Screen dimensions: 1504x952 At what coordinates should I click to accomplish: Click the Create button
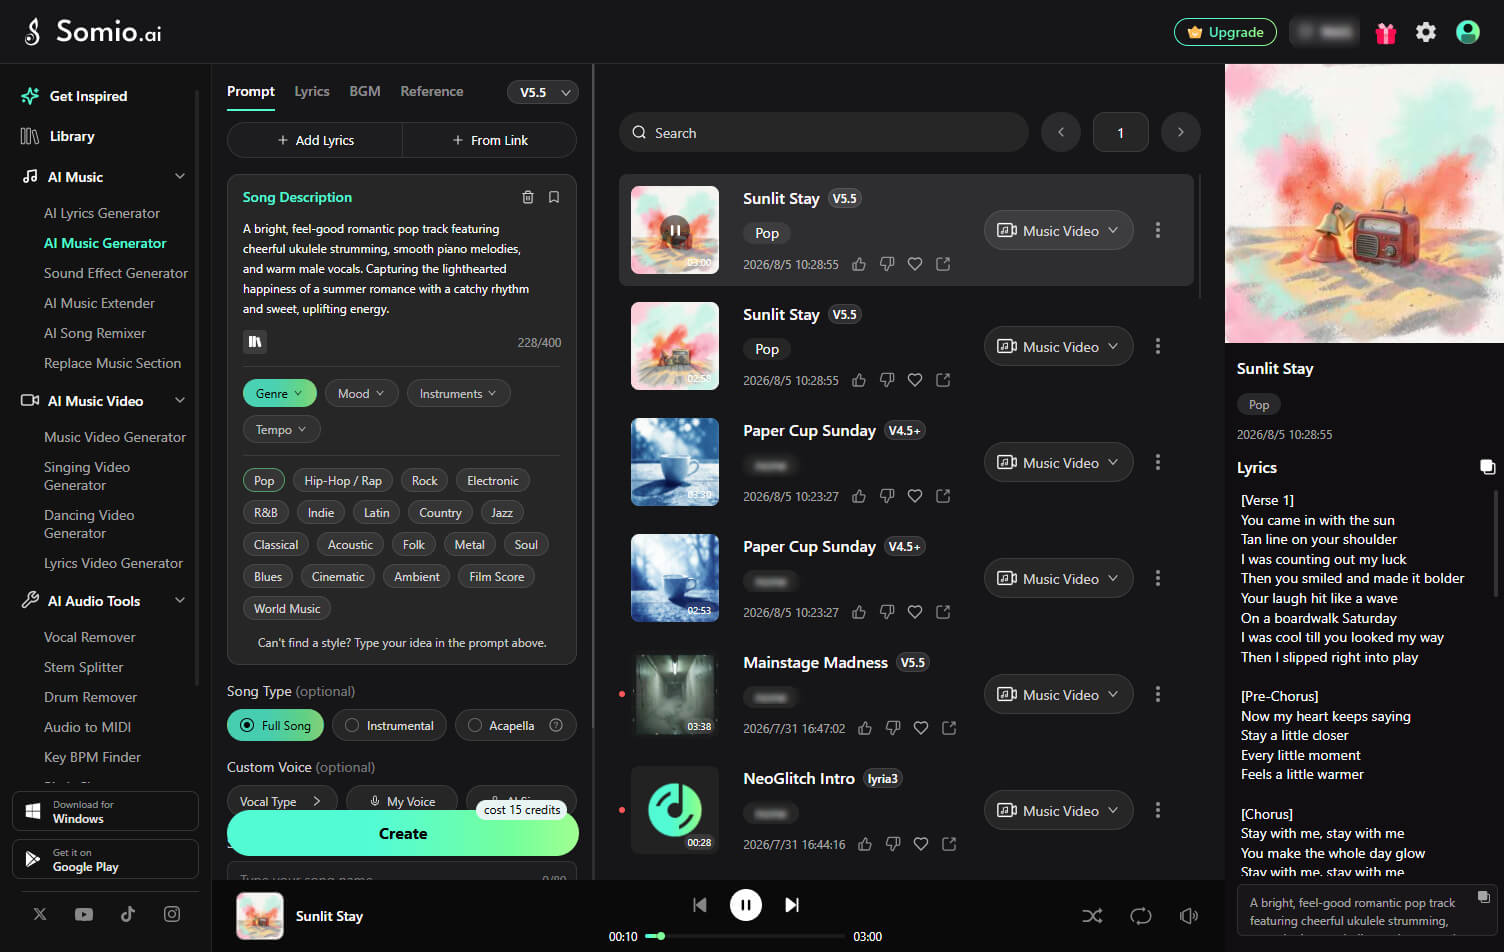point(403,833)
